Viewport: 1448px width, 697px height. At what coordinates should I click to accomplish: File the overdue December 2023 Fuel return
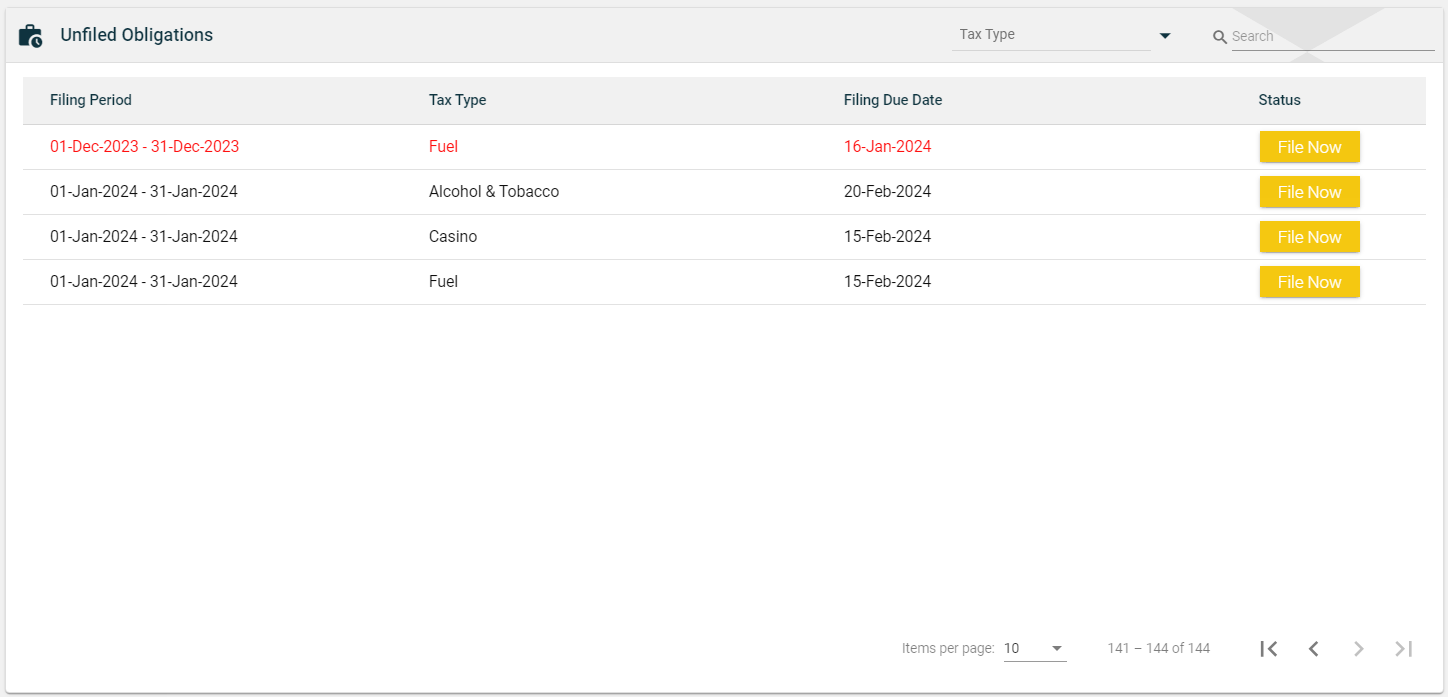[x=1309, y=147]
